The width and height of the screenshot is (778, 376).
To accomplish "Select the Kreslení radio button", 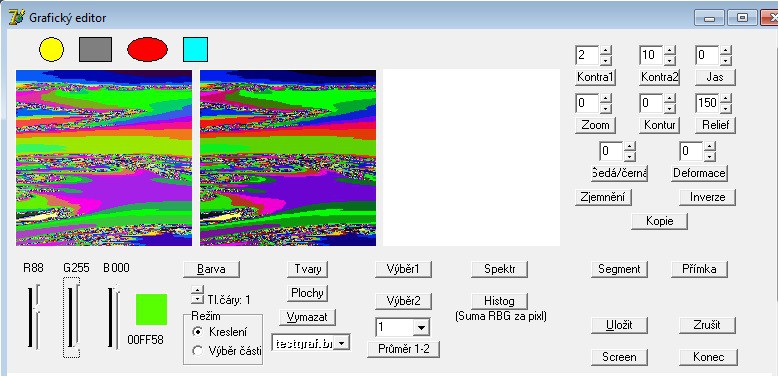I will 197,332.
